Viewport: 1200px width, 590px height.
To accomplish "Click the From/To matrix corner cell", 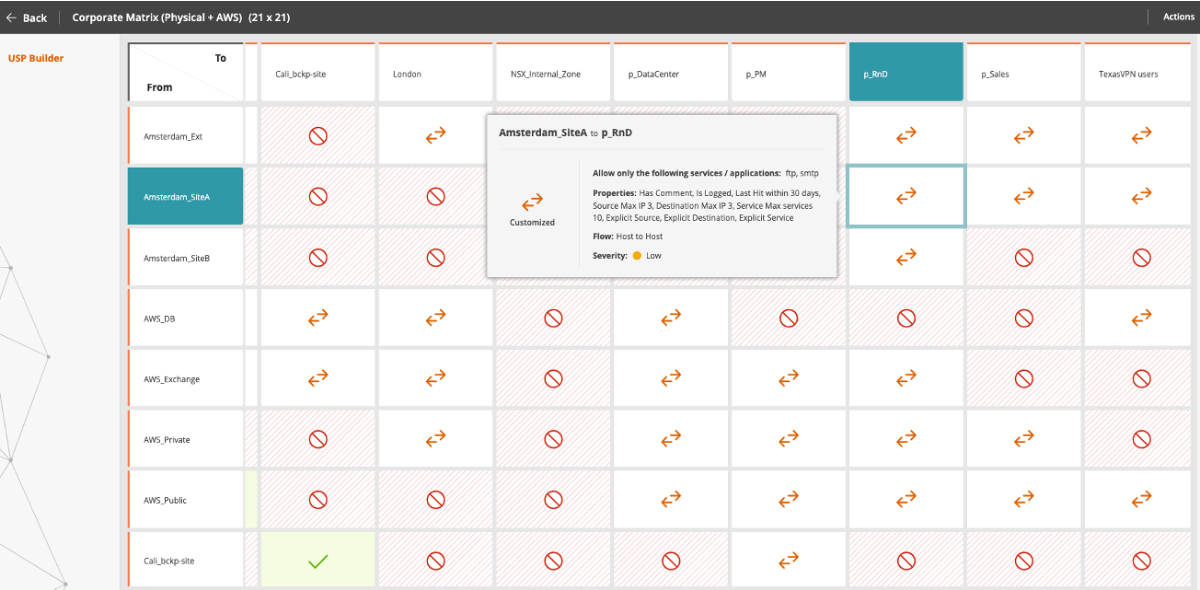I will pyautogui.click(x=186, y=72).
